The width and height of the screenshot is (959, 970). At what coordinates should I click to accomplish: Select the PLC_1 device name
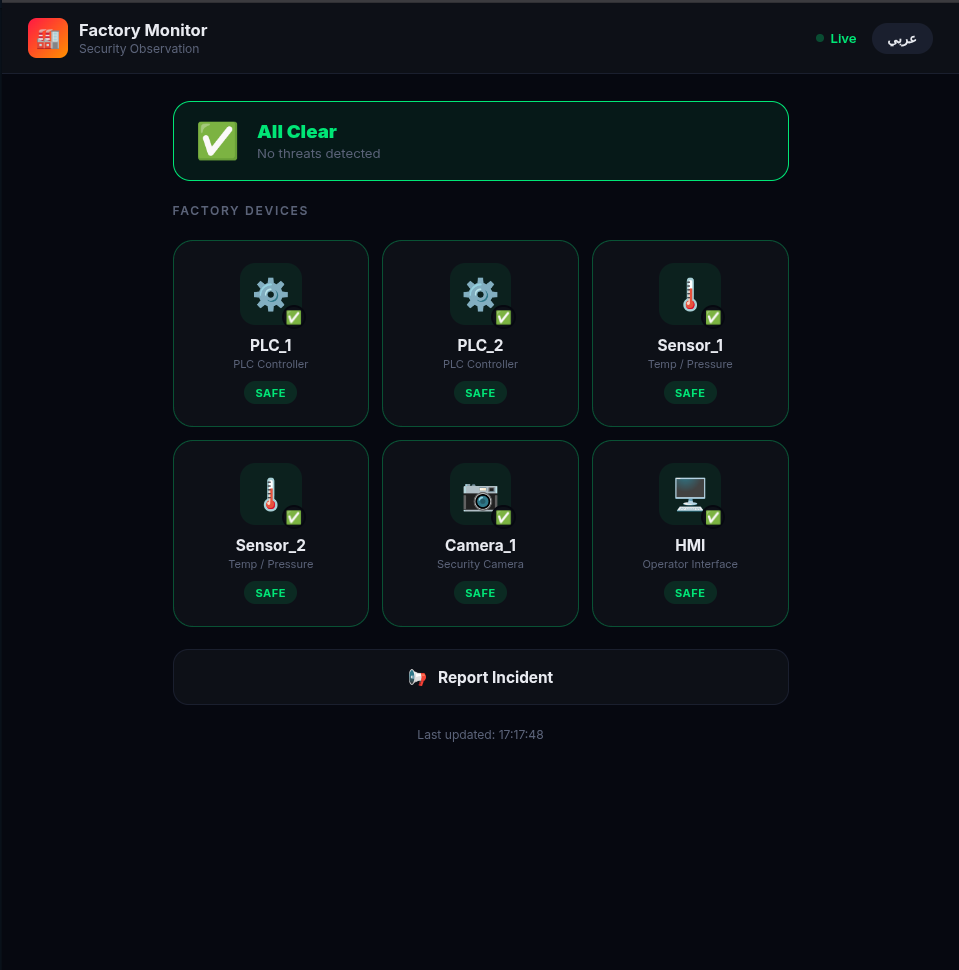click(x=270, y=345)
